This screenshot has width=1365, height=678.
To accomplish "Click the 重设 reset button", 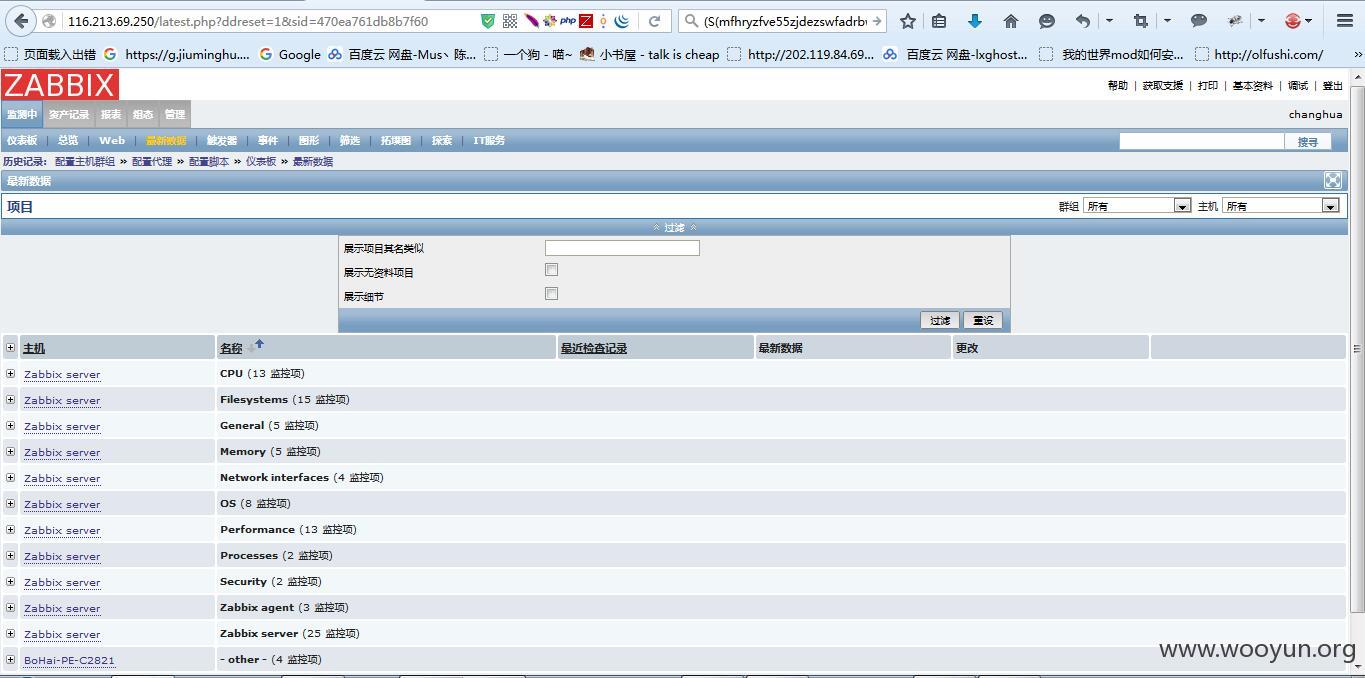I will (x=983, y=320).
